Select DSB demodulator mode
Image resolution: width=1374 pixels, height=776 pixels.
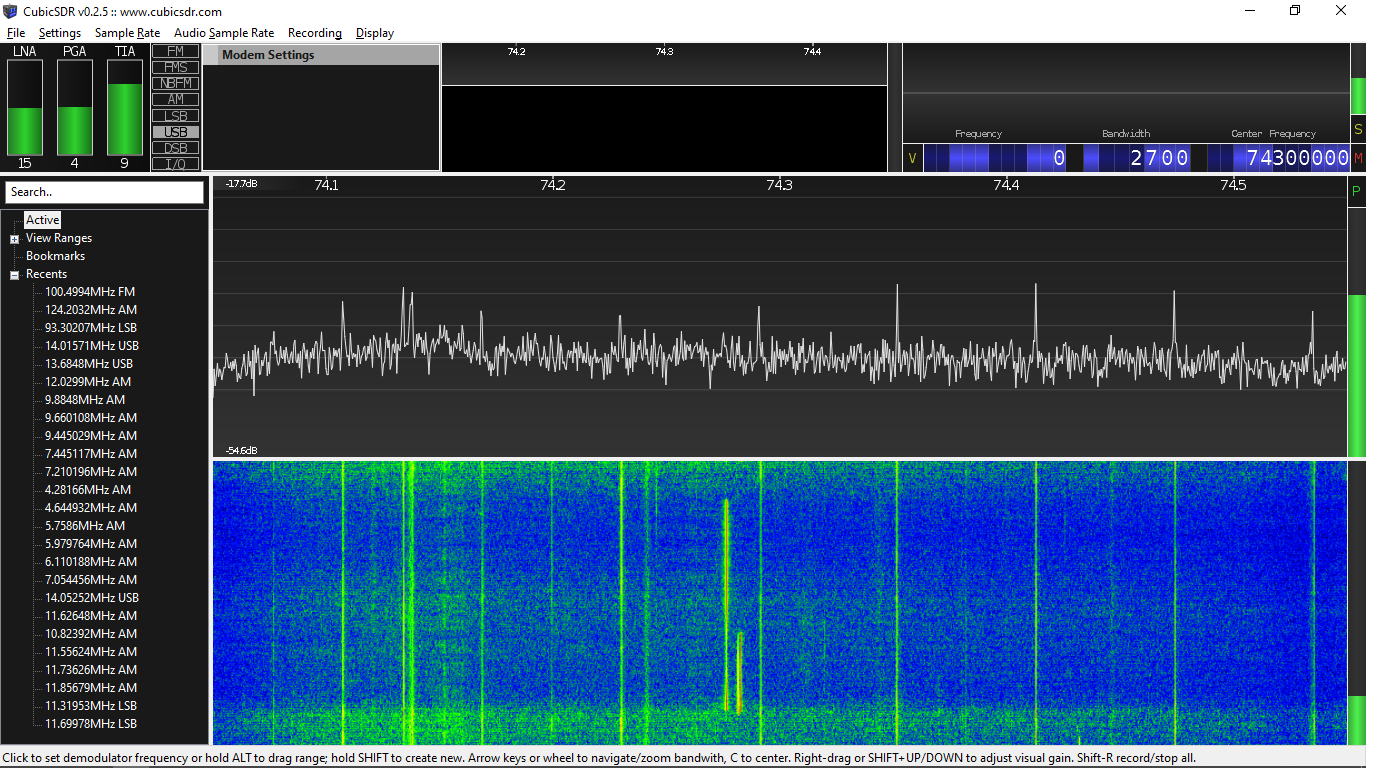click(x=176, y=147)
